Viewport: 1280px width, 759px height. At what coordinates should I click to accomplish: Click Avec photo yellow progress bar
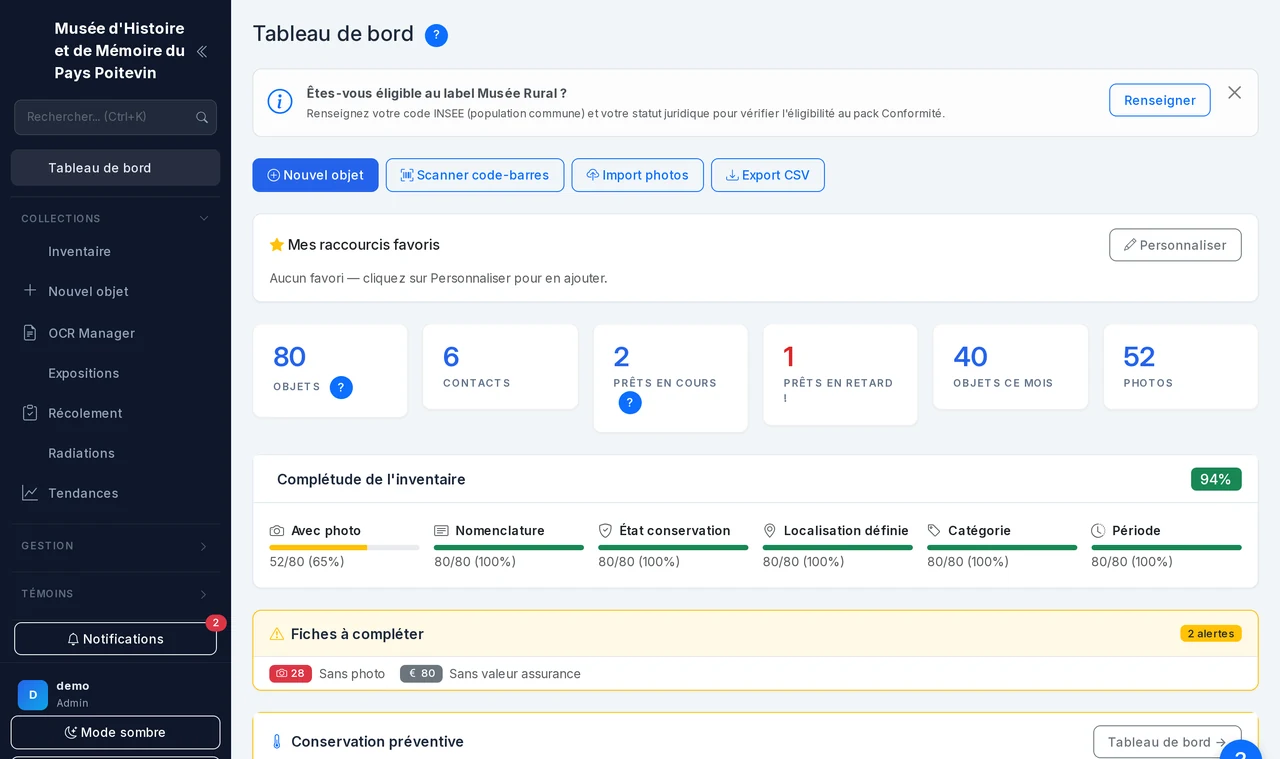pyautogui.click(x=318, y=548)
